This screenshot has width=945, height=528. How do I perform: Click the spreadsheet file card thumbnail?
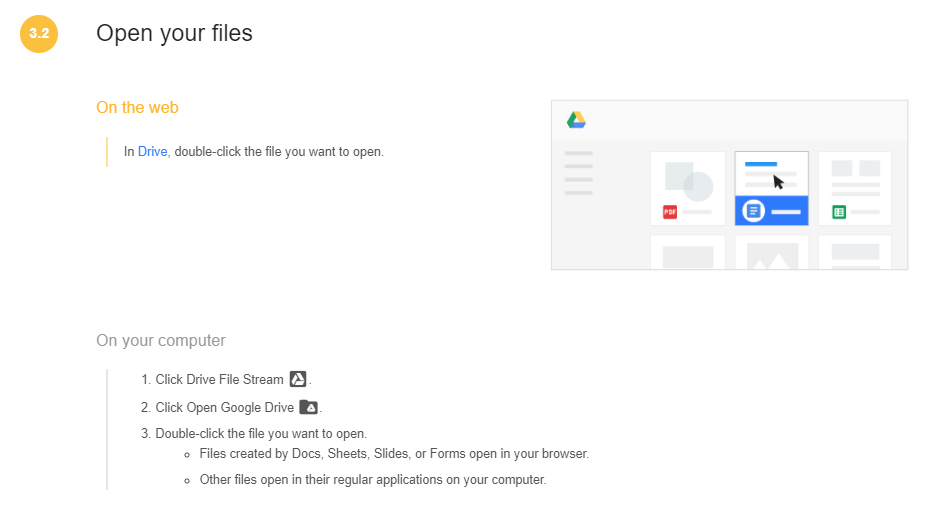(855, 189)
